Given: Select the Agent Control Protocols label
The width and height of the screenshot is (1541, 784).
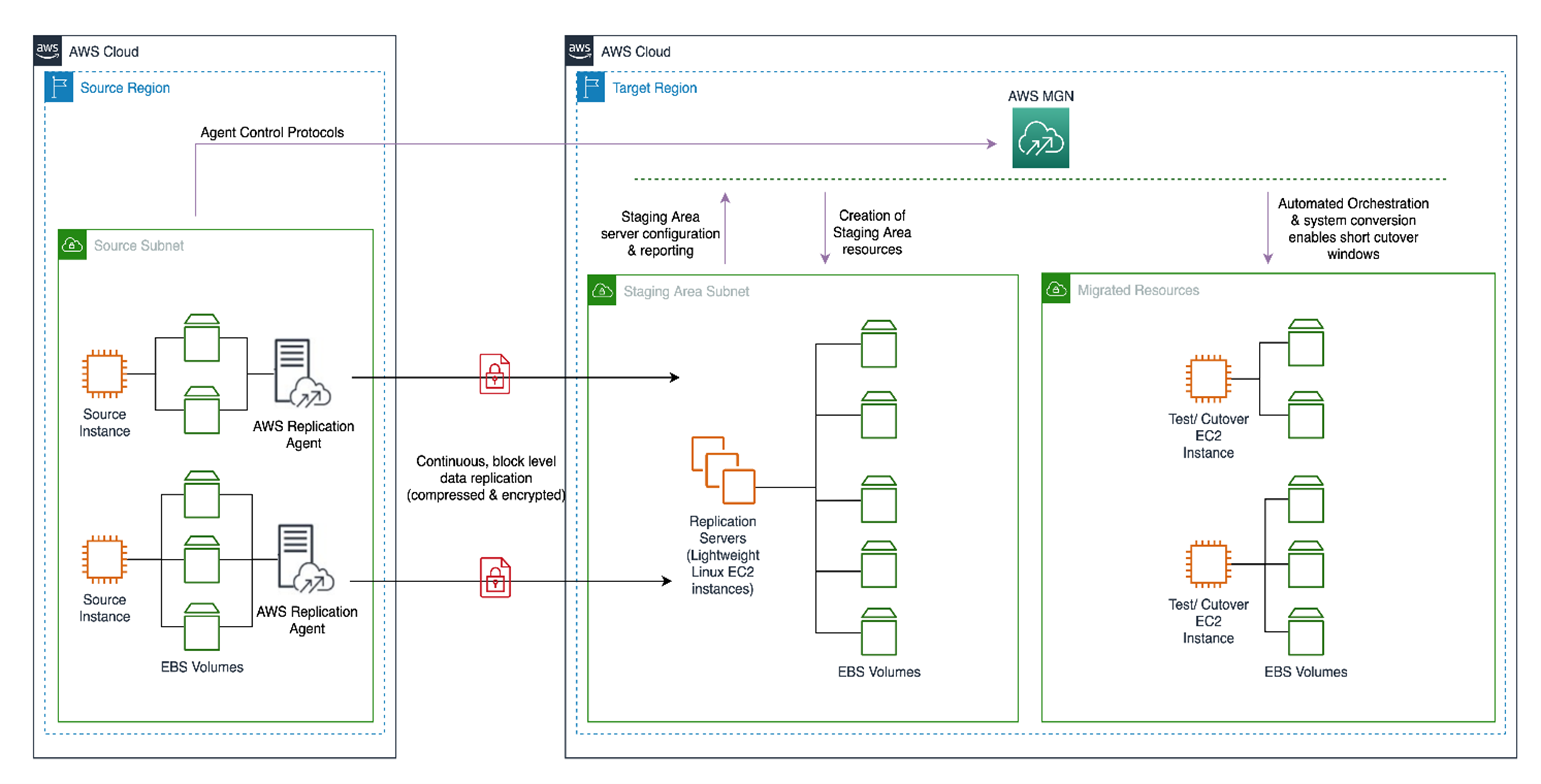Looking at the screenshot, I should click(273, 131).
